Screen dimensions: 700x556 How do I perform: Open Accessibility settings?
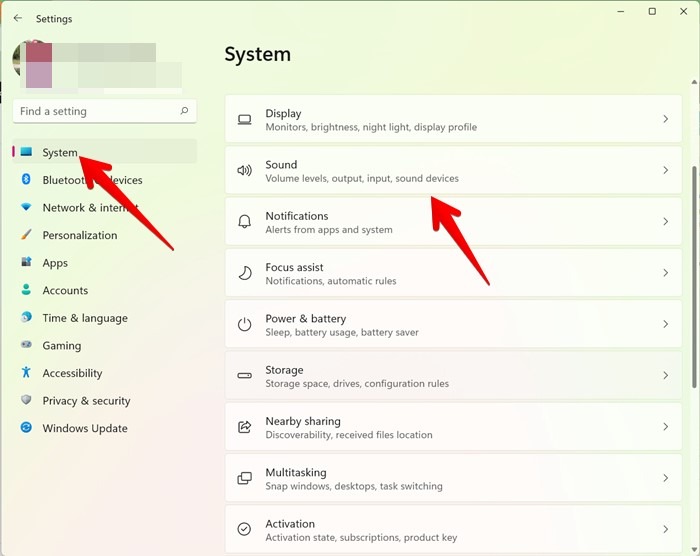104,373
